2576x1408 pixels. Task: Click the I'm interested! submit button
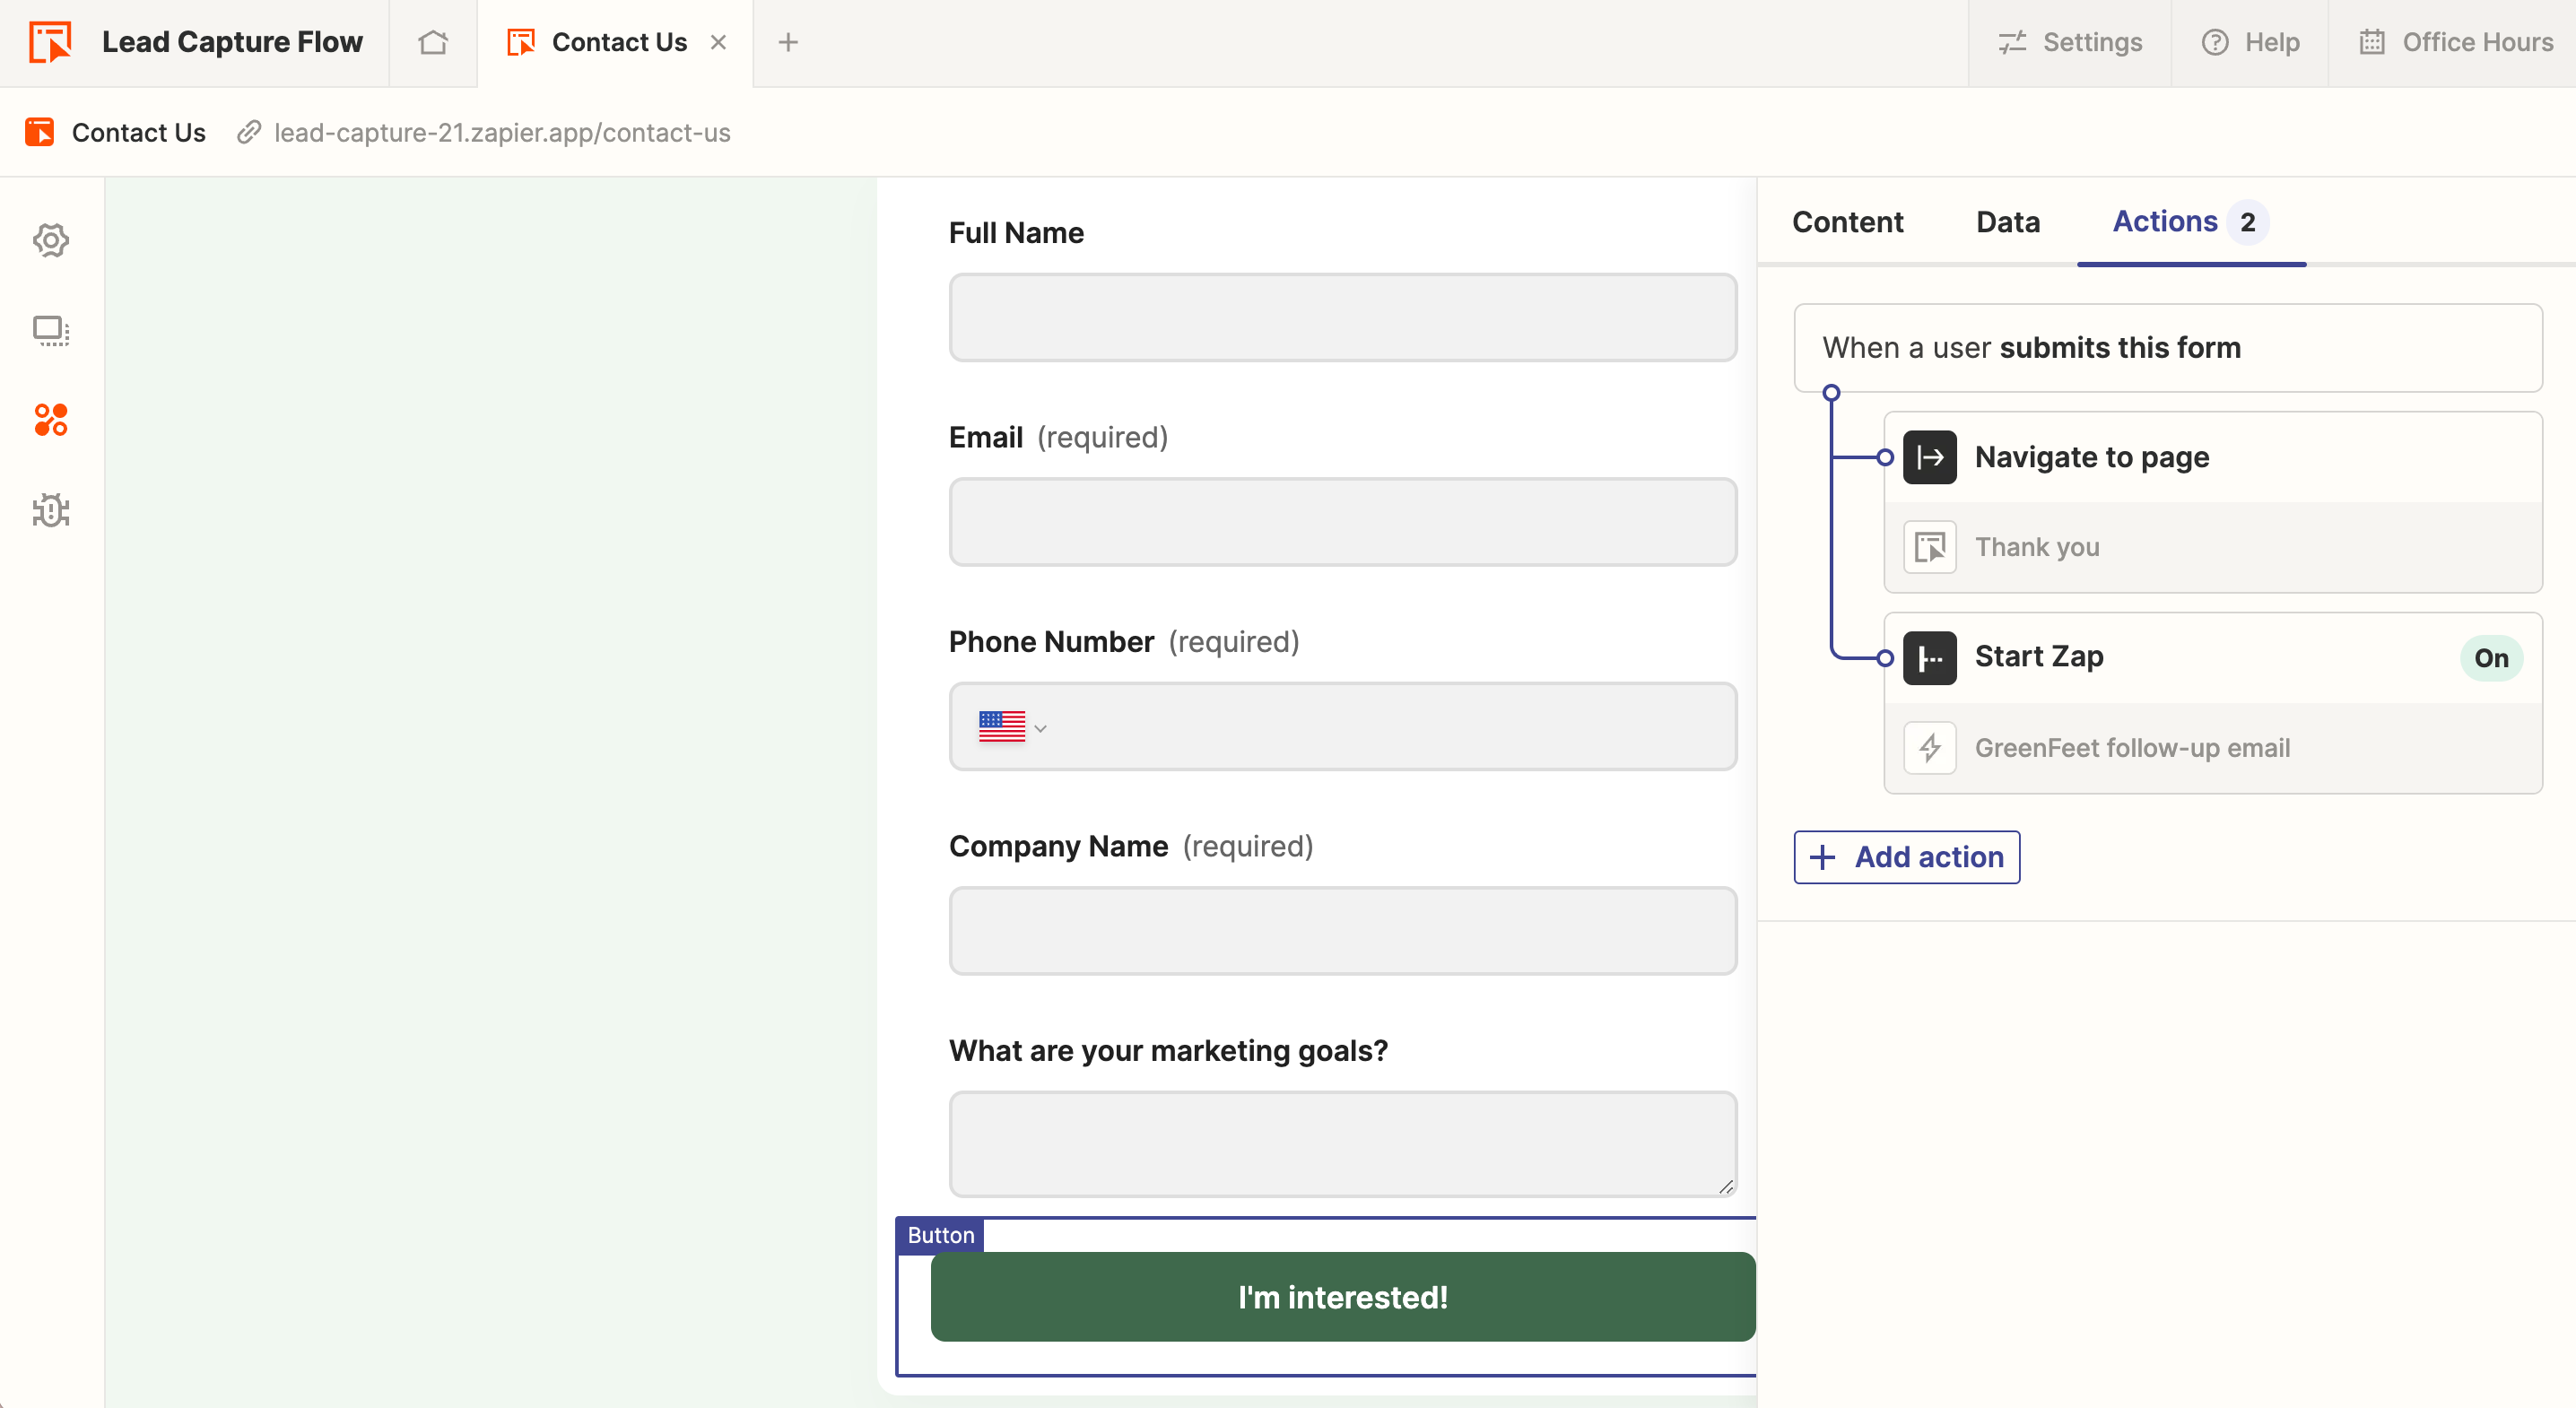point(1342,1297)
